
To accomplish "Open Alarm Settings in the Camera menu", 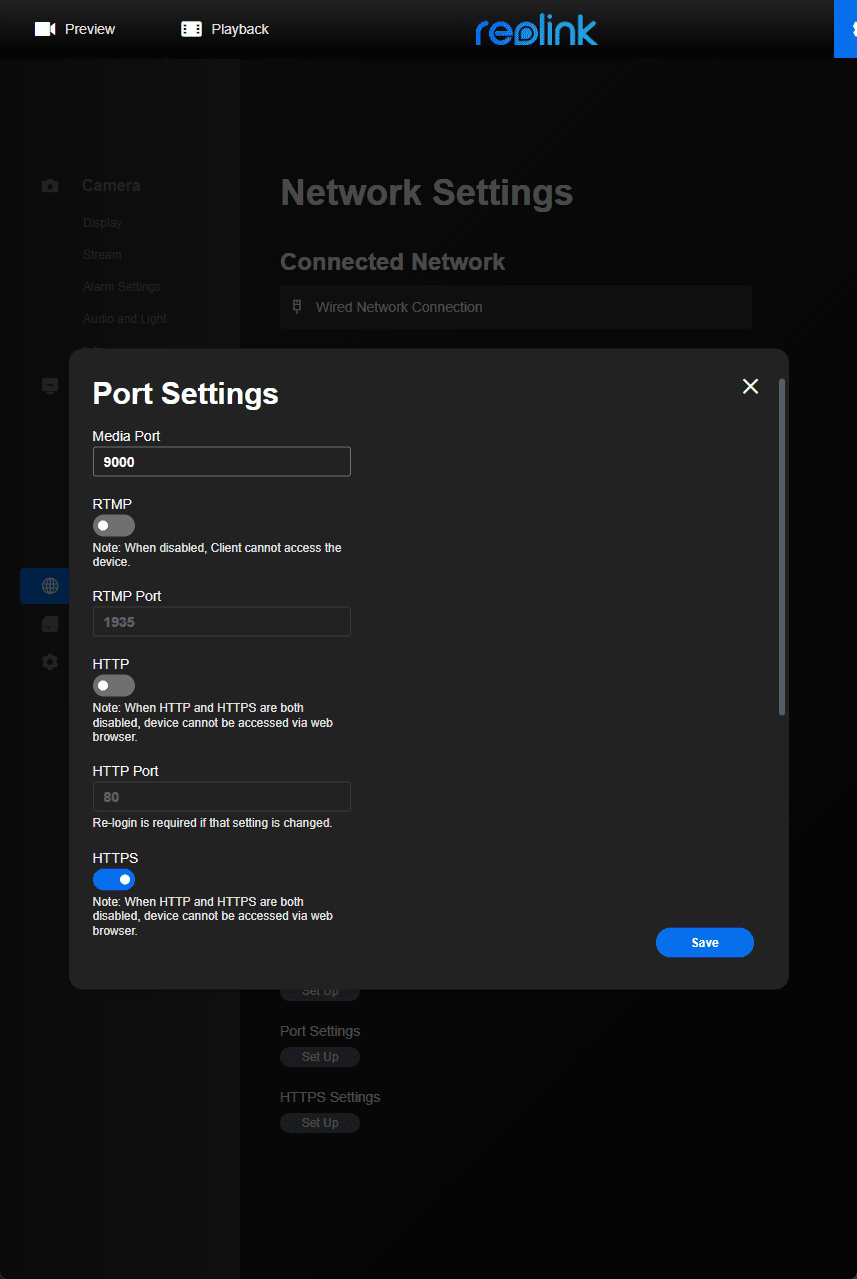I will [x=121, y=287].
